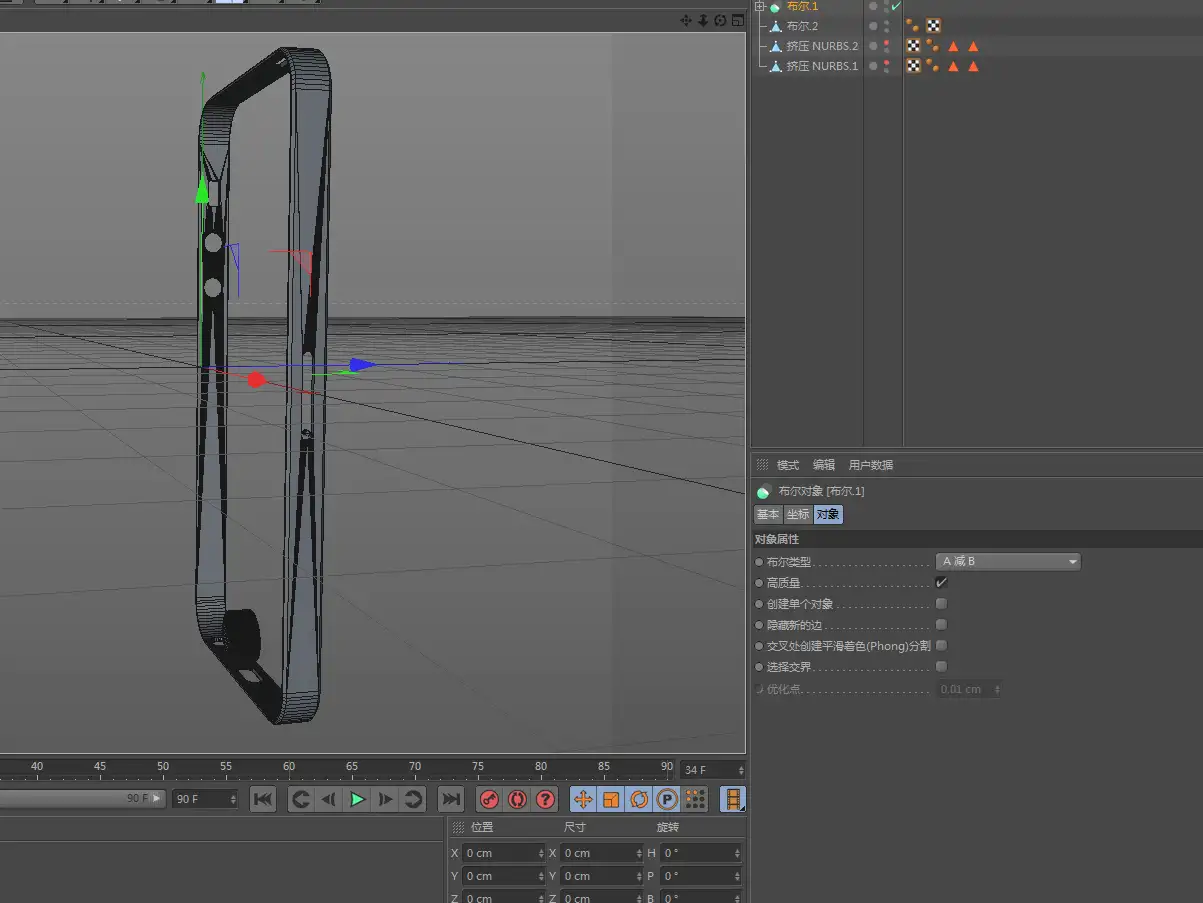Screen dimensions: 1203x903
Task: Open the 用户数据 menu
Action: point(871,465)
